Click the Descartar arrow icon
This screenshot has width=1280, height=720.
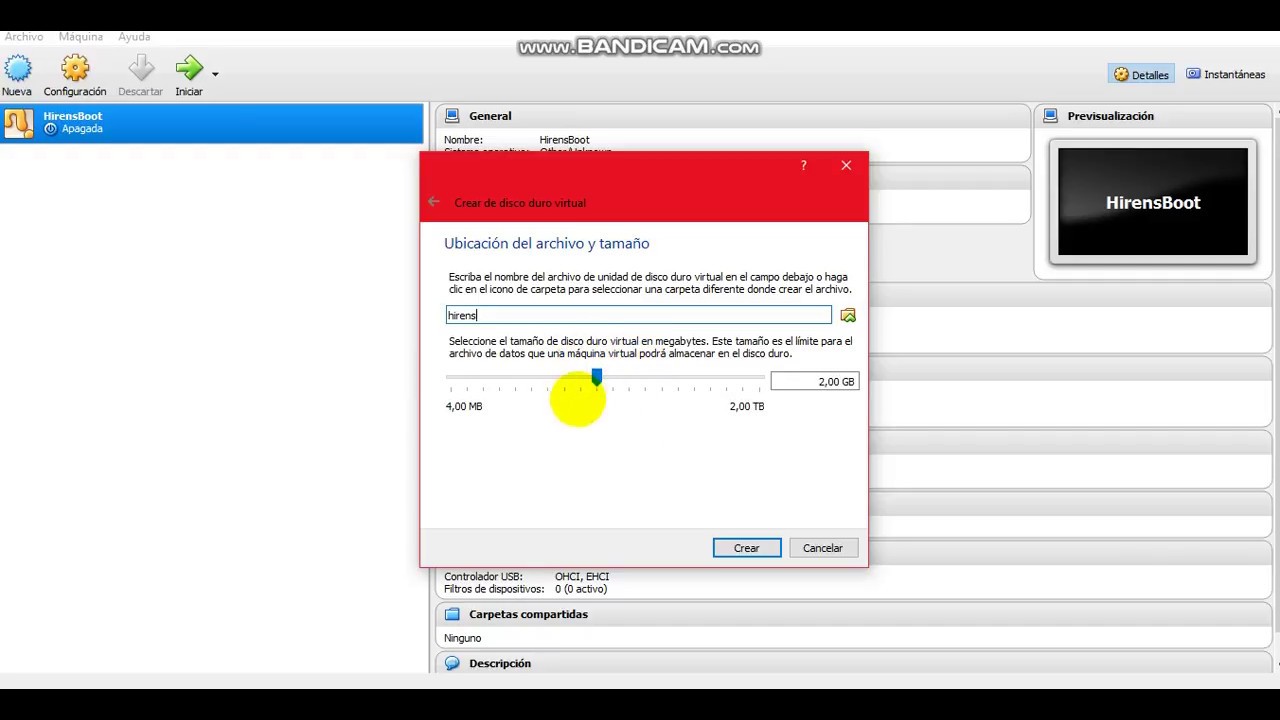pyautogui.click(x=141, y=68)
